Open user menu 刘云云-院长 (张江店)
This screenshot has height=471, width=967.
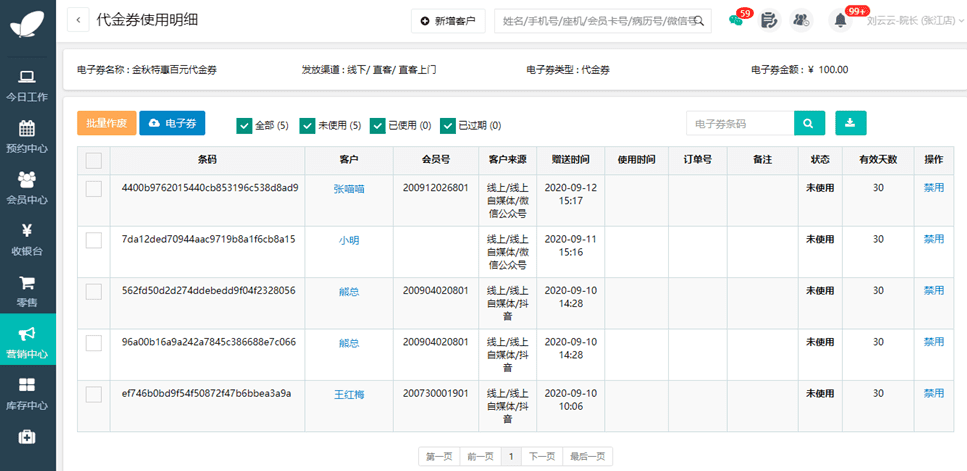[x=910, y=20]
